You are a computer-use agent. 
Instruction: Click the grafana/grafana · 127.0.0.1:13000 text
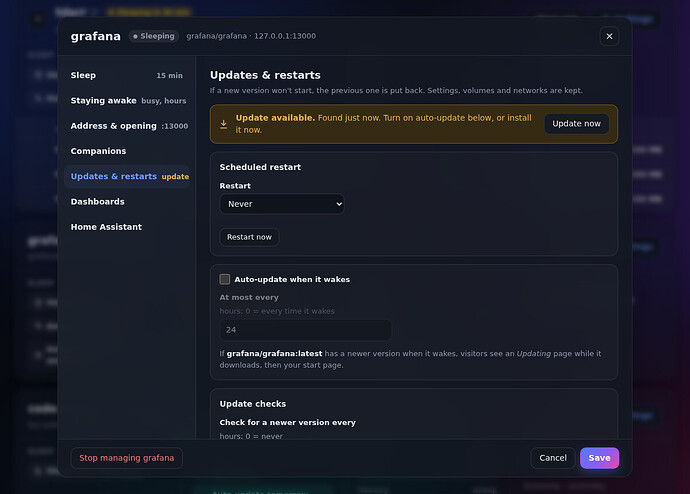click(251, 36)
